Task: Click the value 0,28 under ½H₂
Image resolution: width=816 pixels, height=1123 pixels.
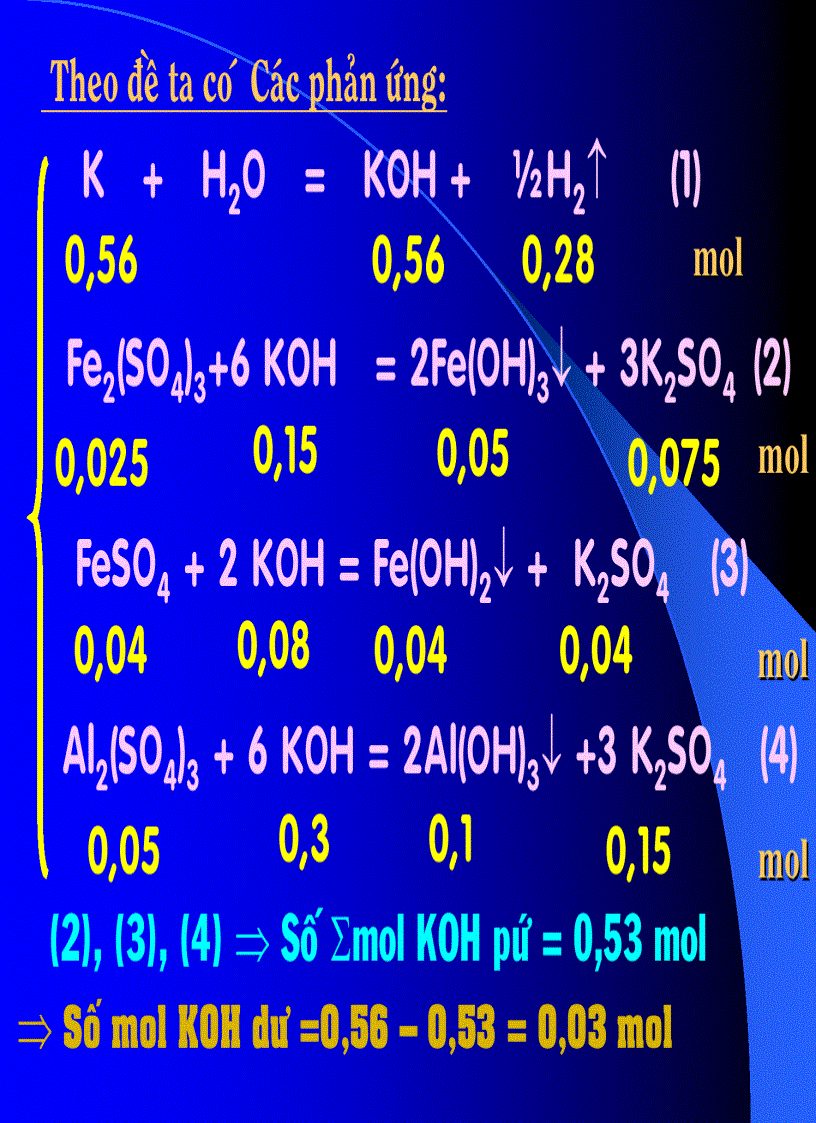Action: (558, 262)
